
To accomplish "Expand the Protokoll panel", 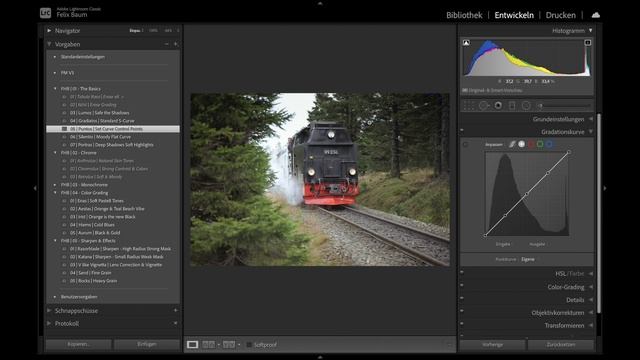I will tap(49, 323).
